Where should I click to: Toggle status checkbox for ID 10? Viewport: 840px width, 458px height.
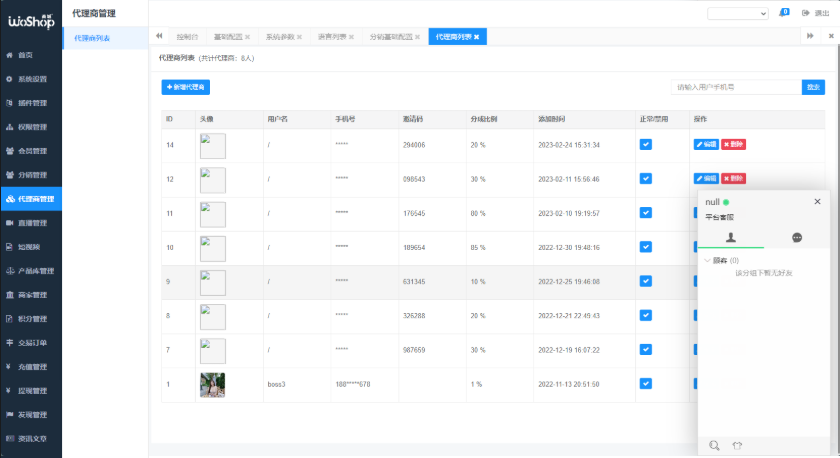[646, 247]
